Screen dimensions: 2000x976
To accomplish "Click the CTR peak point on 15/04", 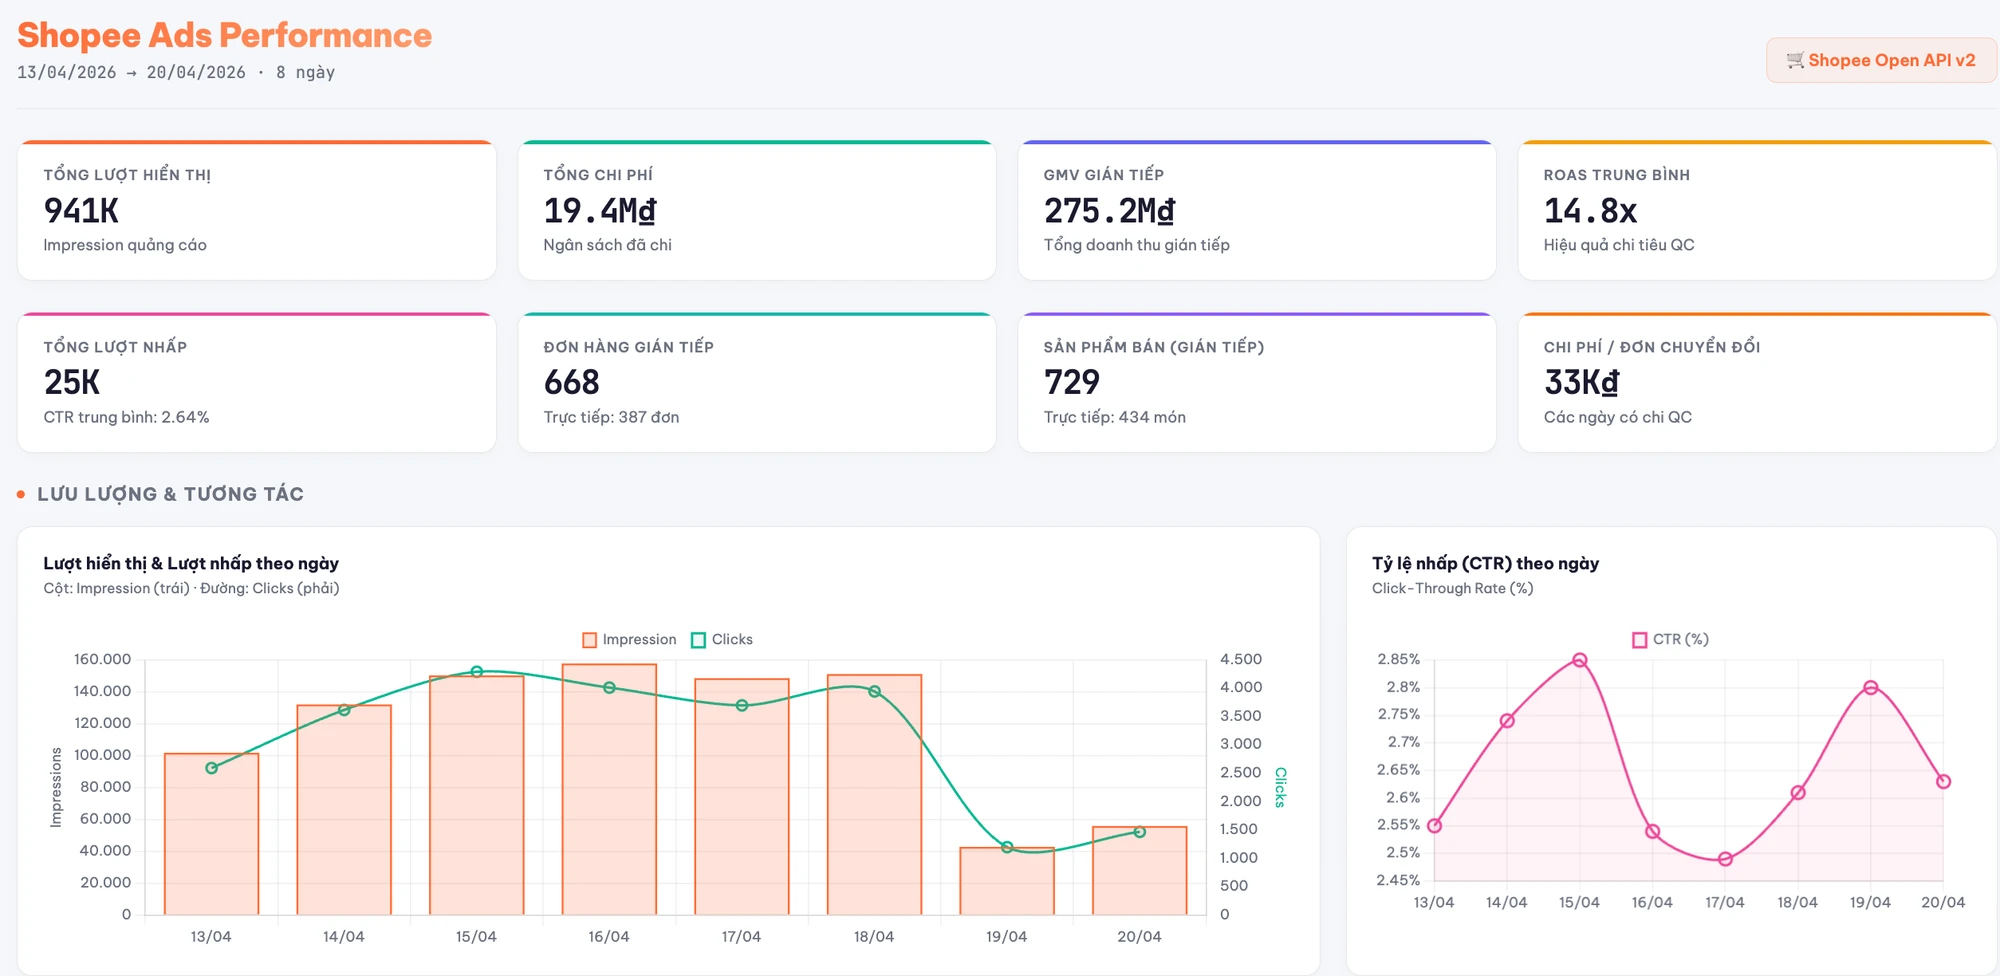I will coord(1580,660).
